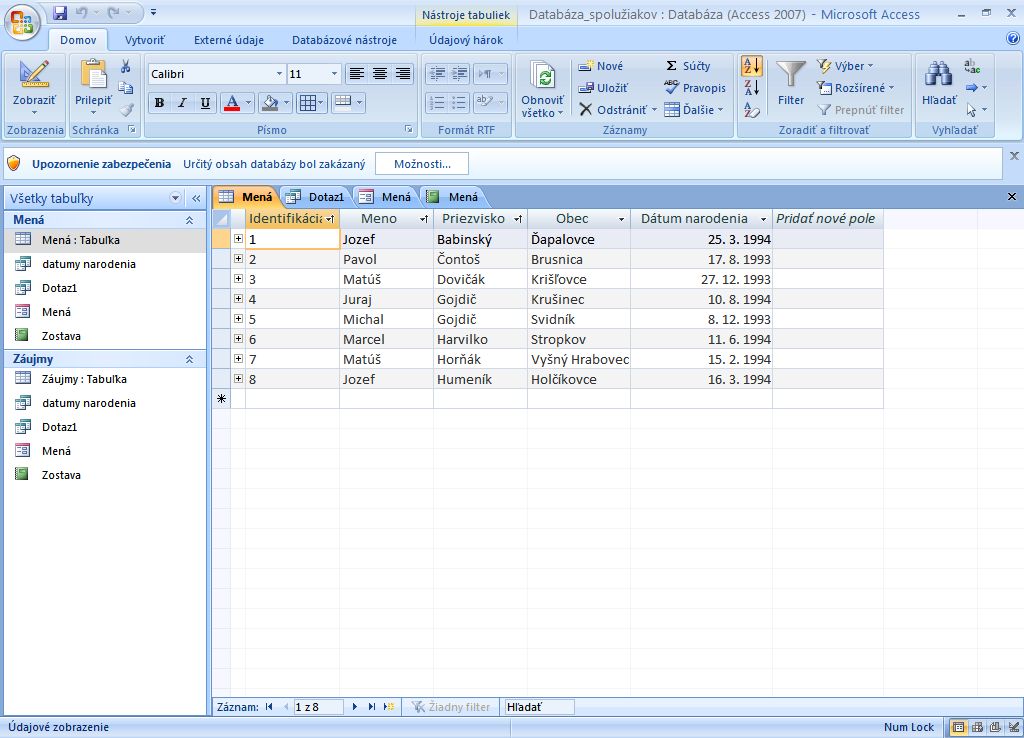
Task: Click Hľadať binoculars icon
Action: click(938, 74)
